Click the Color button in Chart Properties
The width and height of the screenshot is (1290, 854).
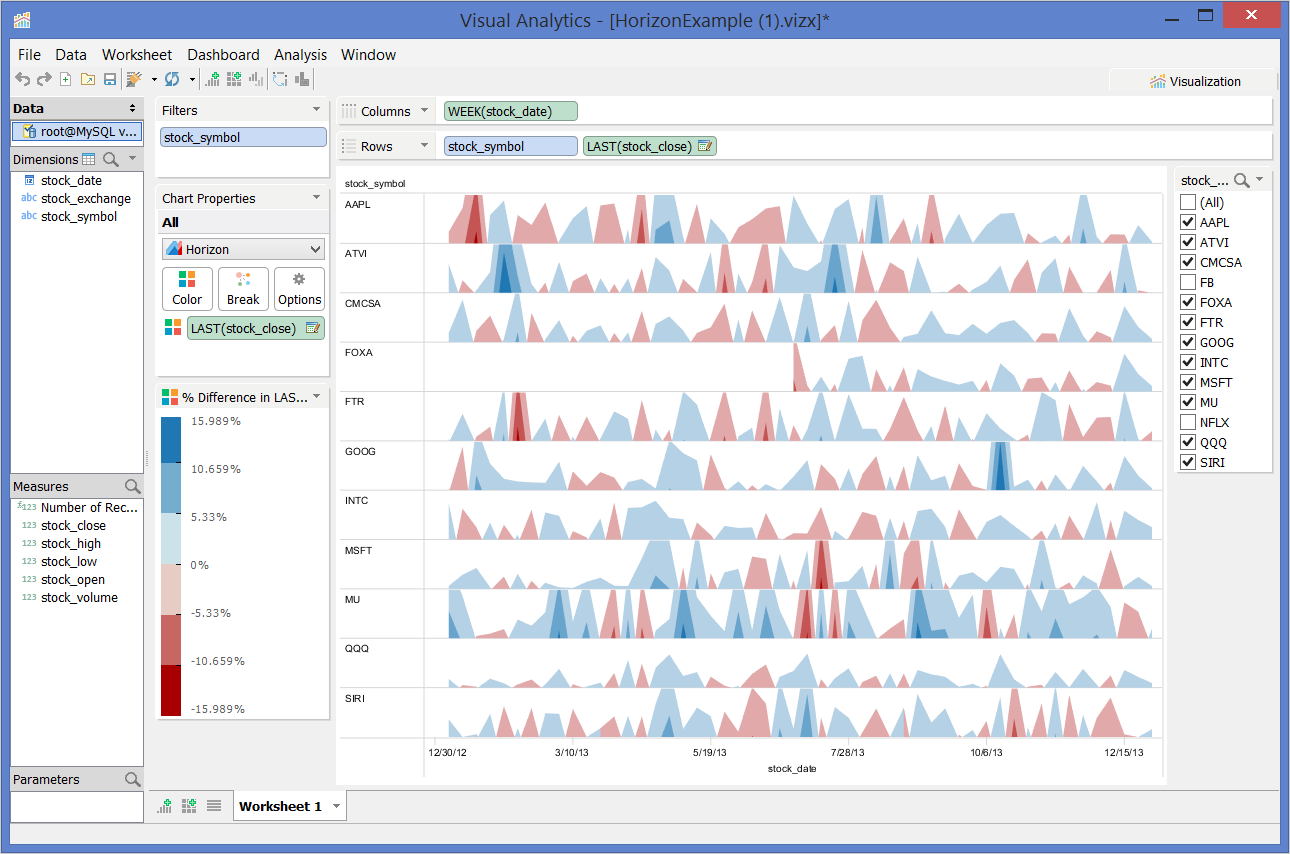[187, 289]
